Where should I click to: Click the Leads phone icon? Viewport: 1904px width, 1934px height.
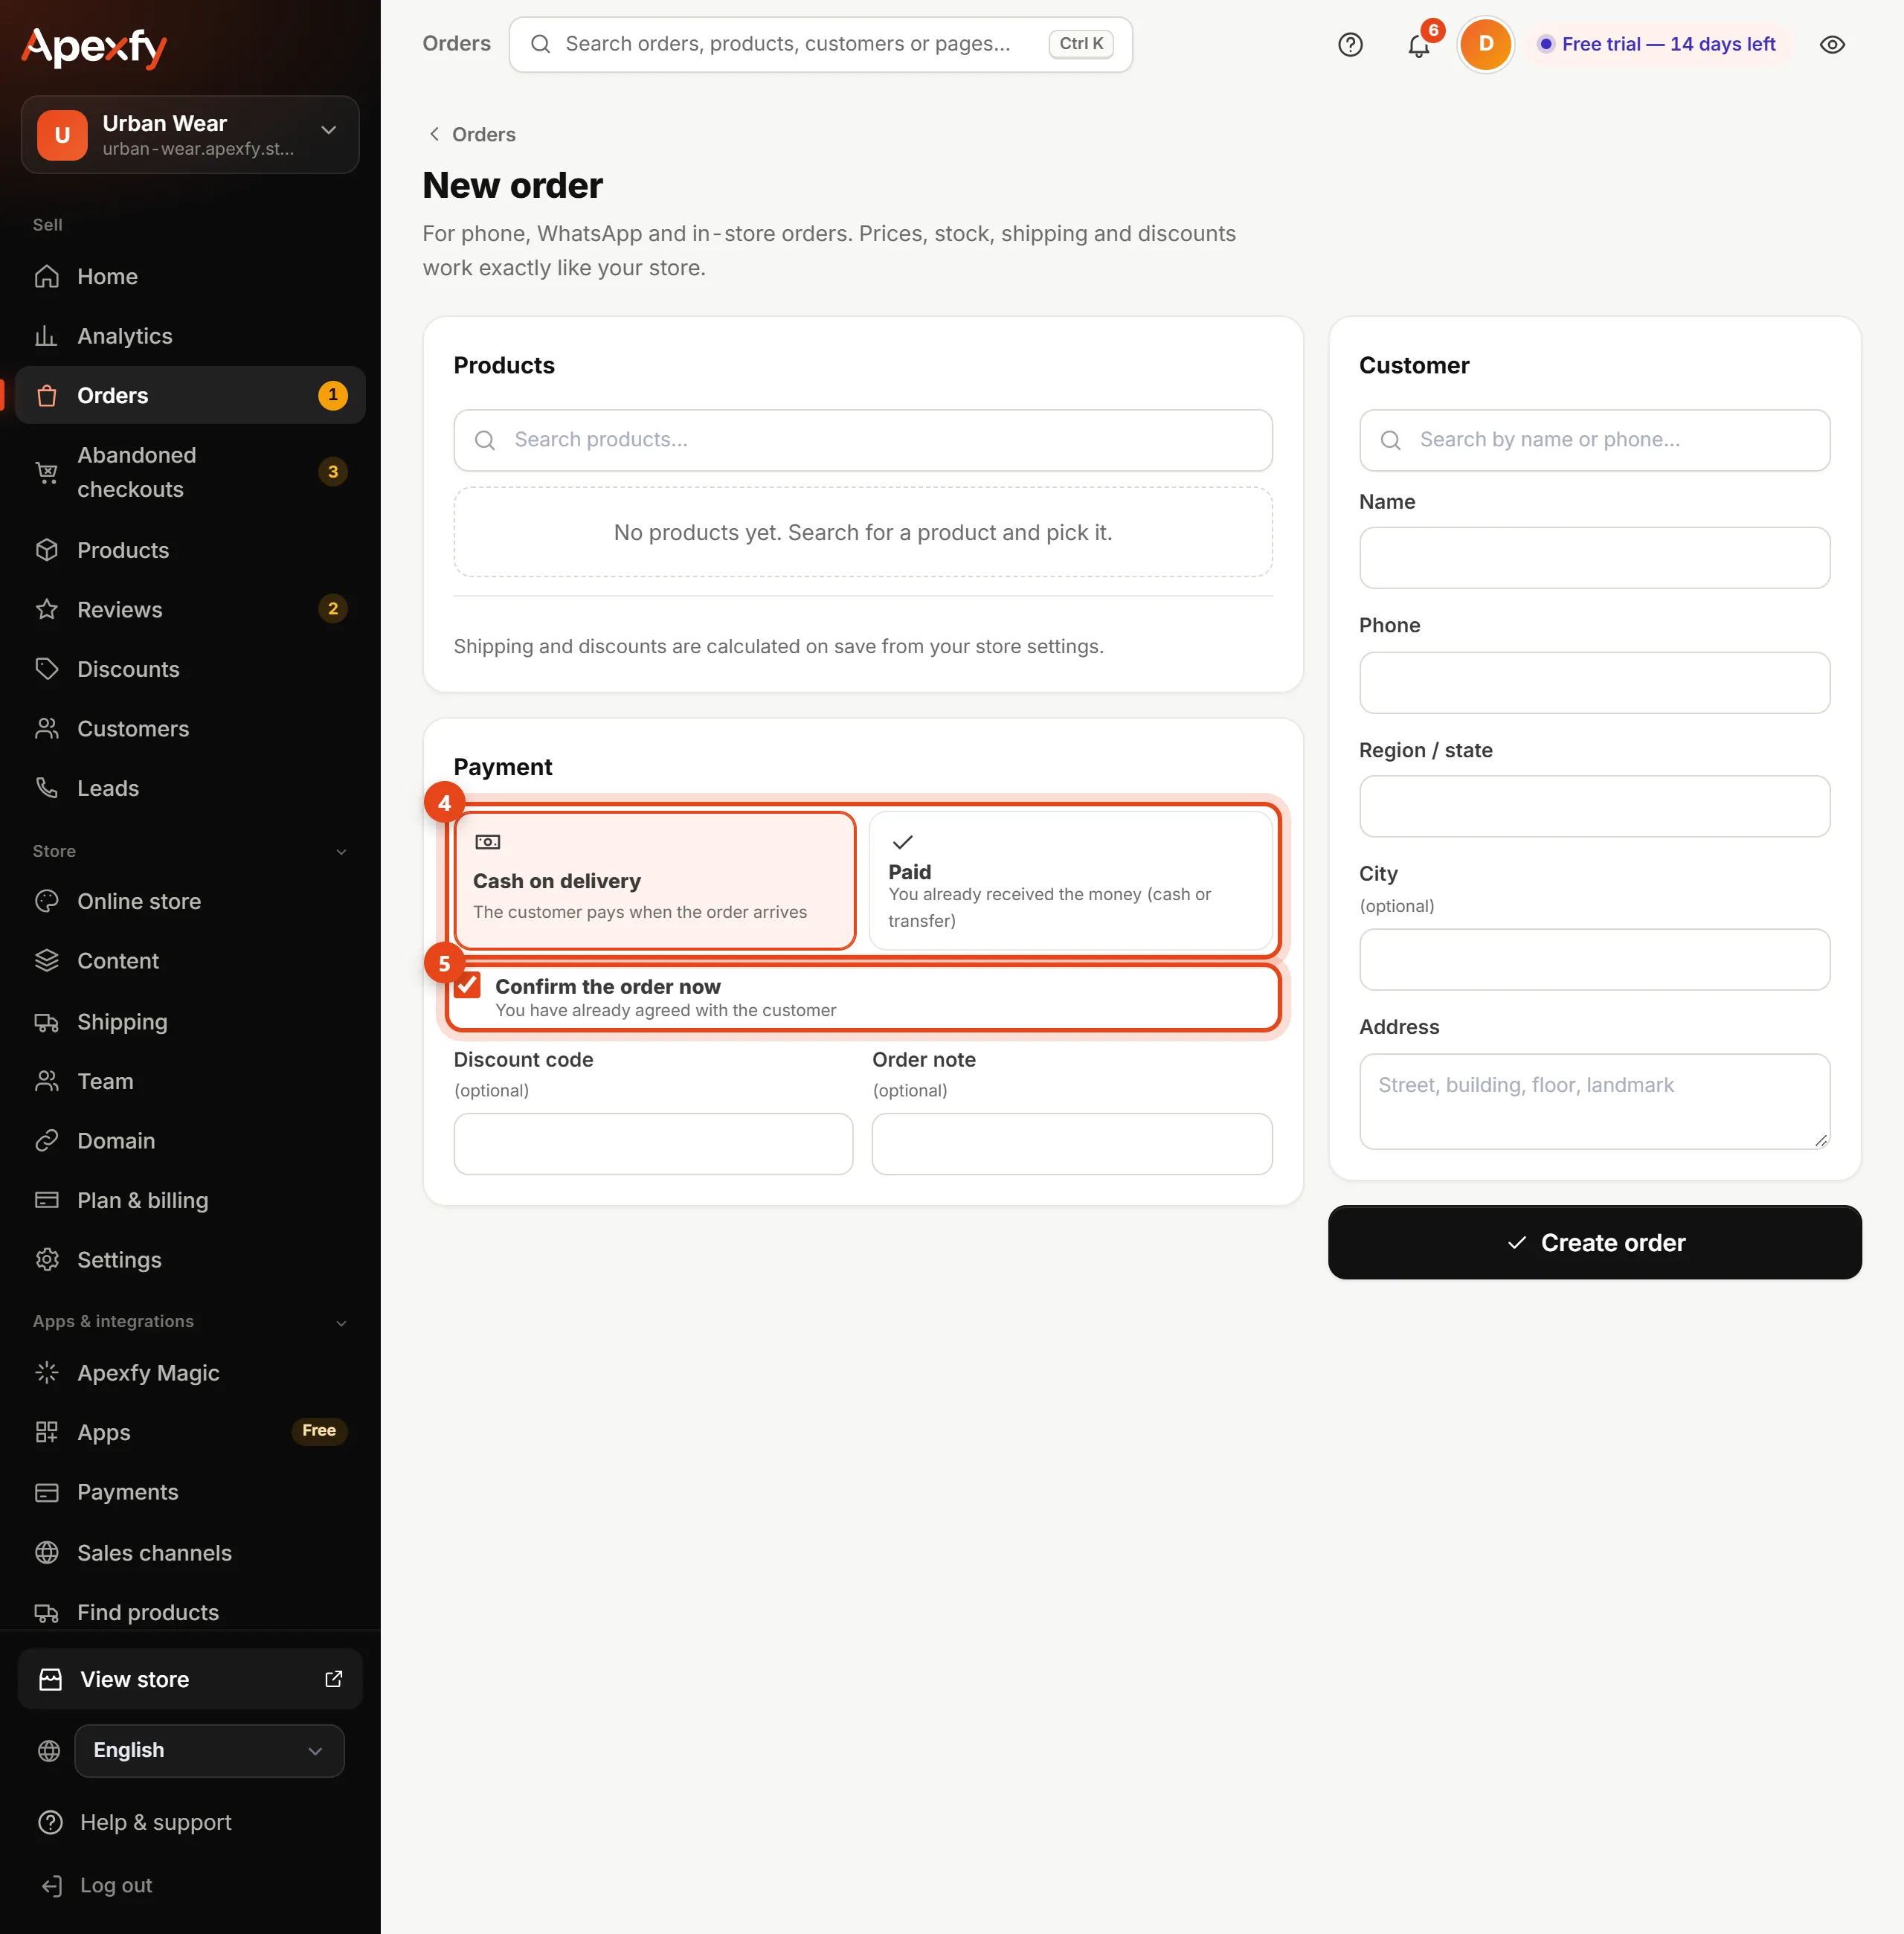[47, 788]
